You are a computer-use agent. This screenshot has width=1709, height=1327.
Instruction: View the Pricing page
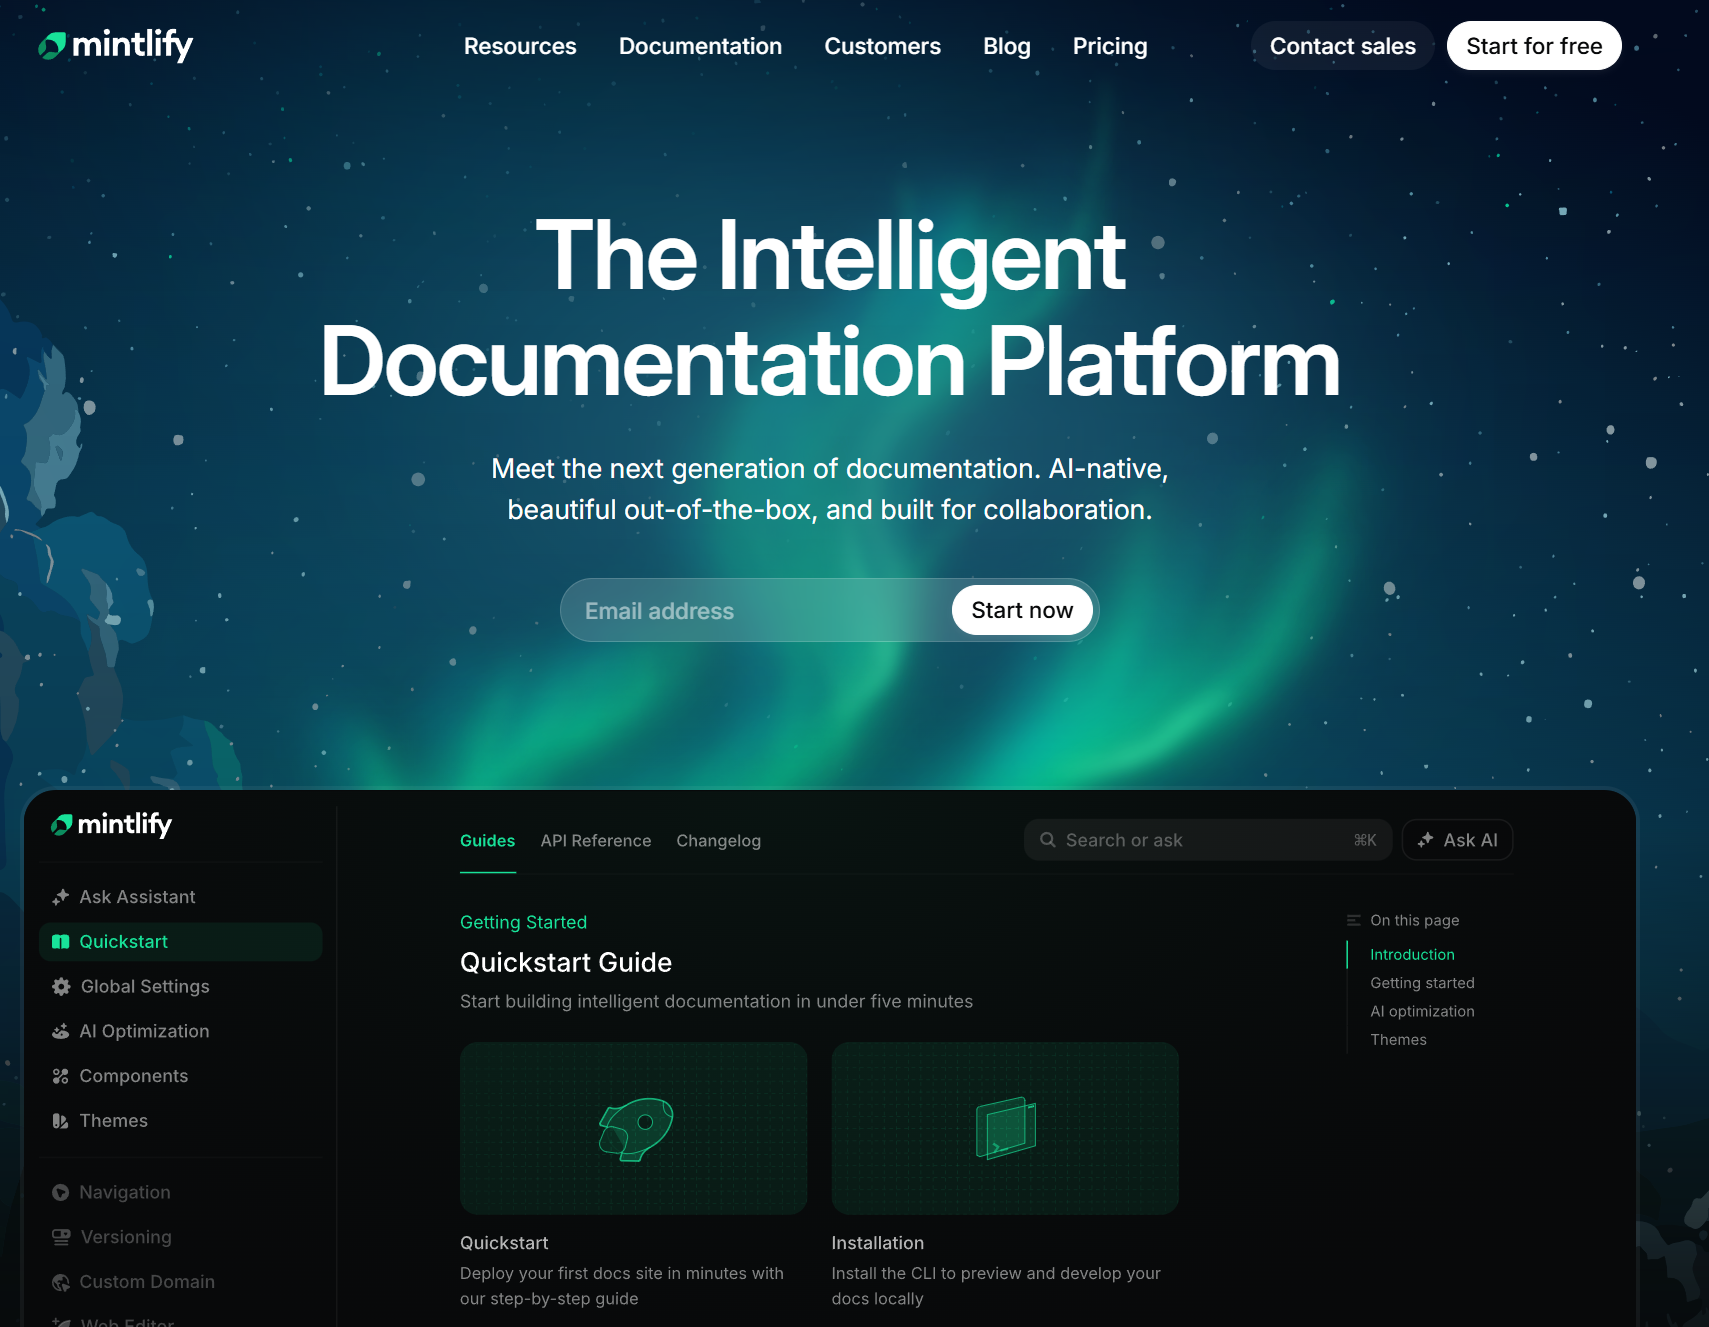[1110, 46]
